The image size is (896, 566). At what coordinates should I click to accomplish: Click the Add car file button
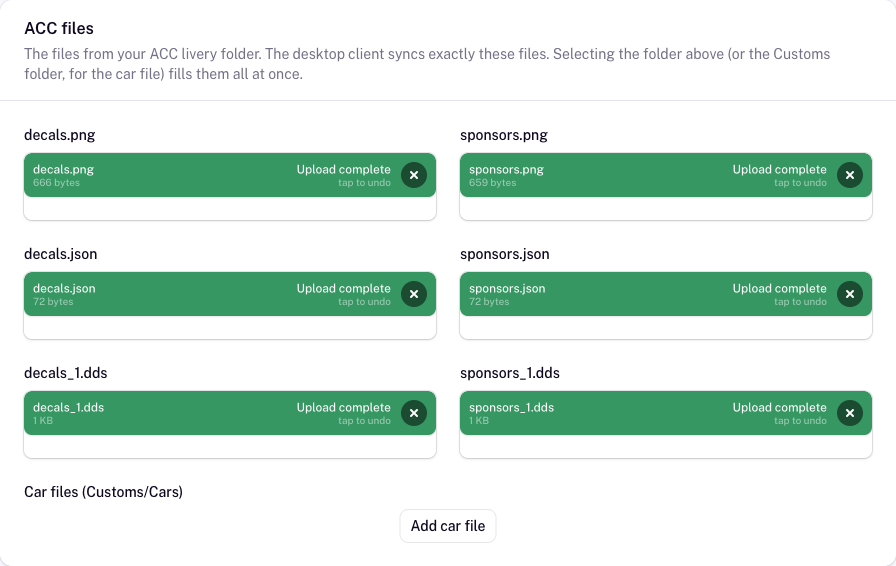pyautogui.click(x=448, y=526)
